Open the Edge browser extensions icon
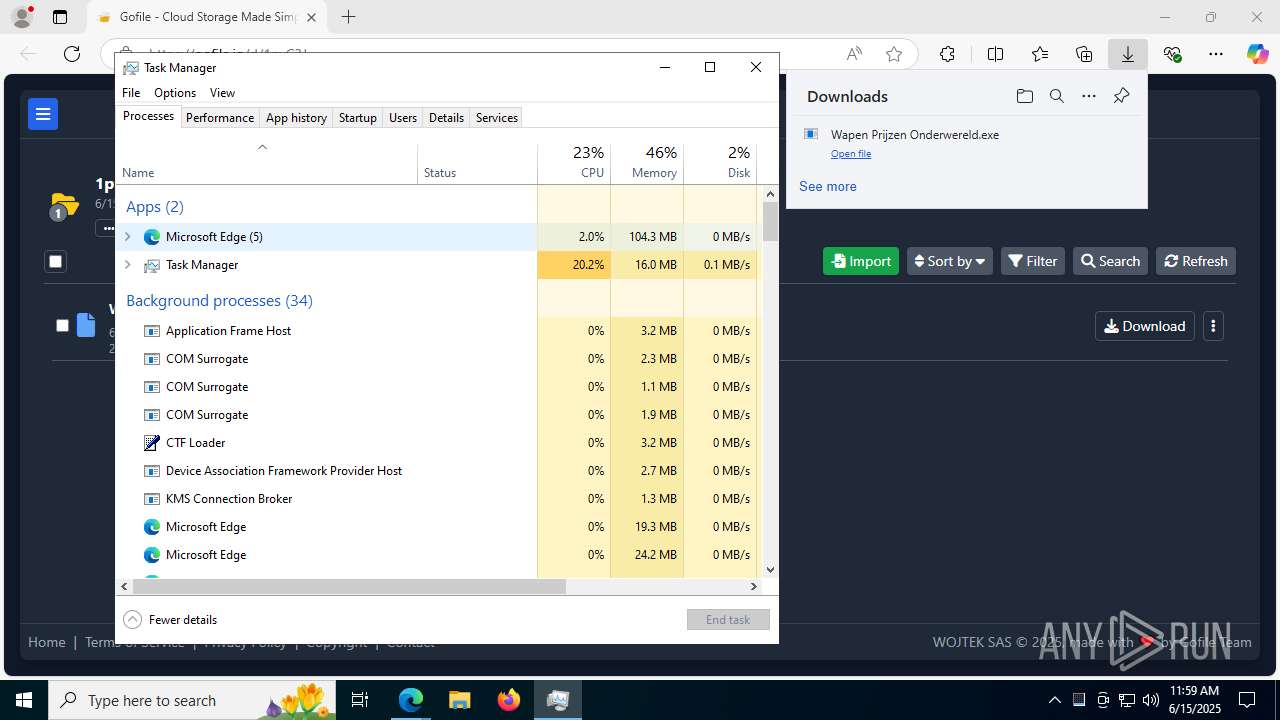 tap(947, 54)
